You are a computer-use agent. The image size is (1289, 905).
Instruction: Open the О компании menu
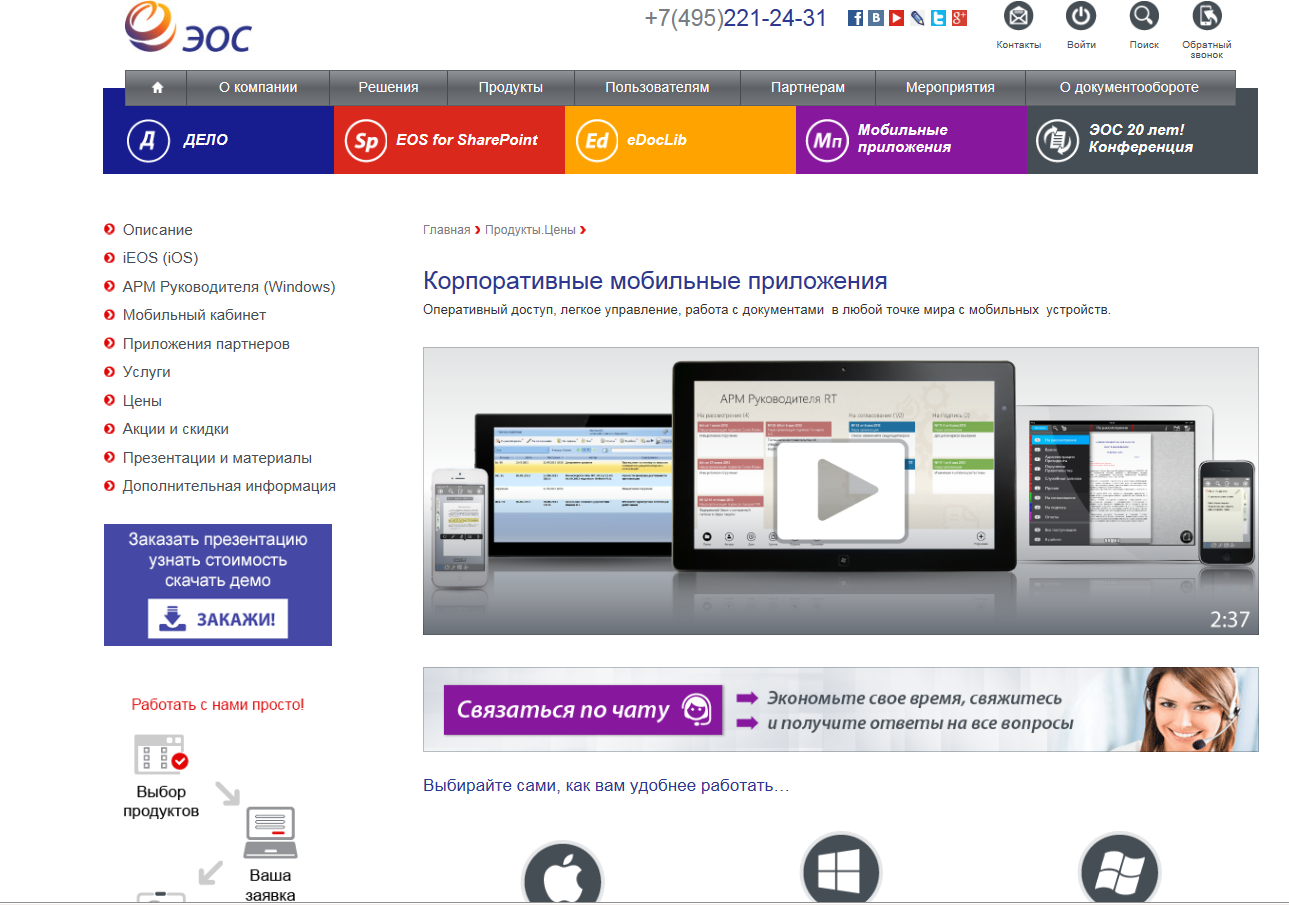(x=258, y=87)
